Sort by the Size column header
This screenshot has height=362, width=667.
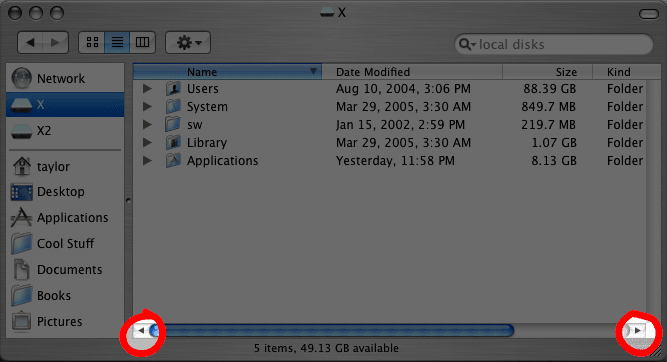pos(547,72)
